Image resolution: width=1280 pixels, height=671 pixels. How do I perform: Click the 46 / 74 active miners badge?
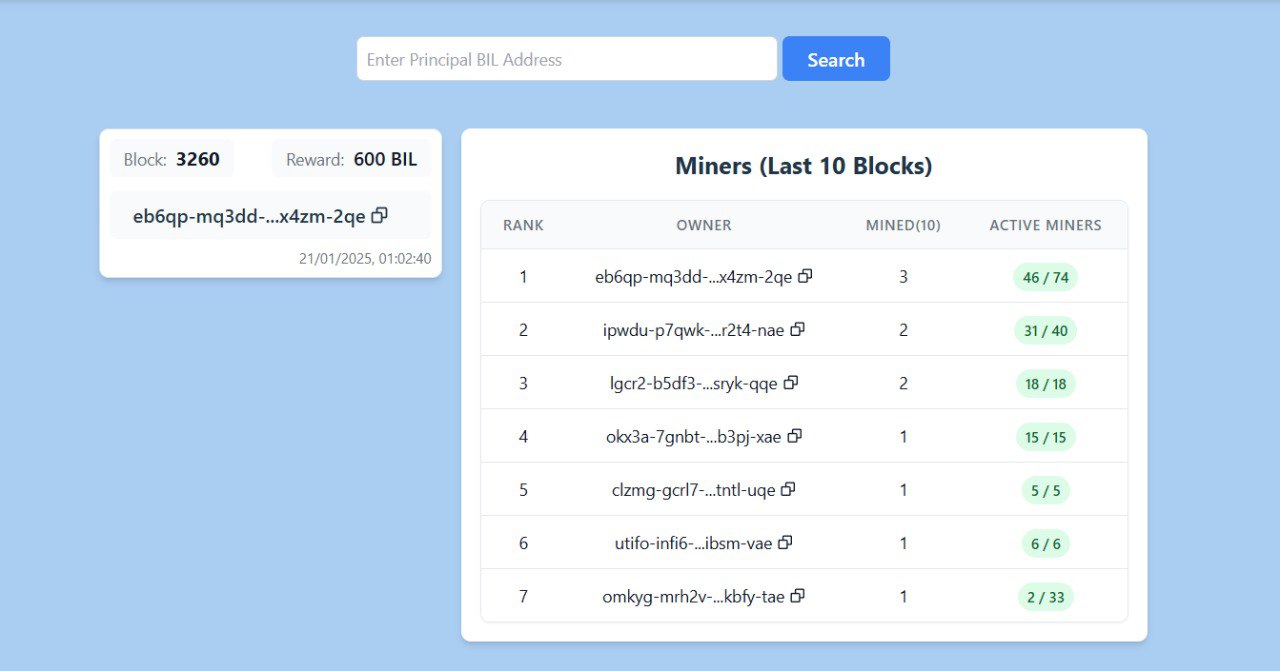click(1045, 277)
